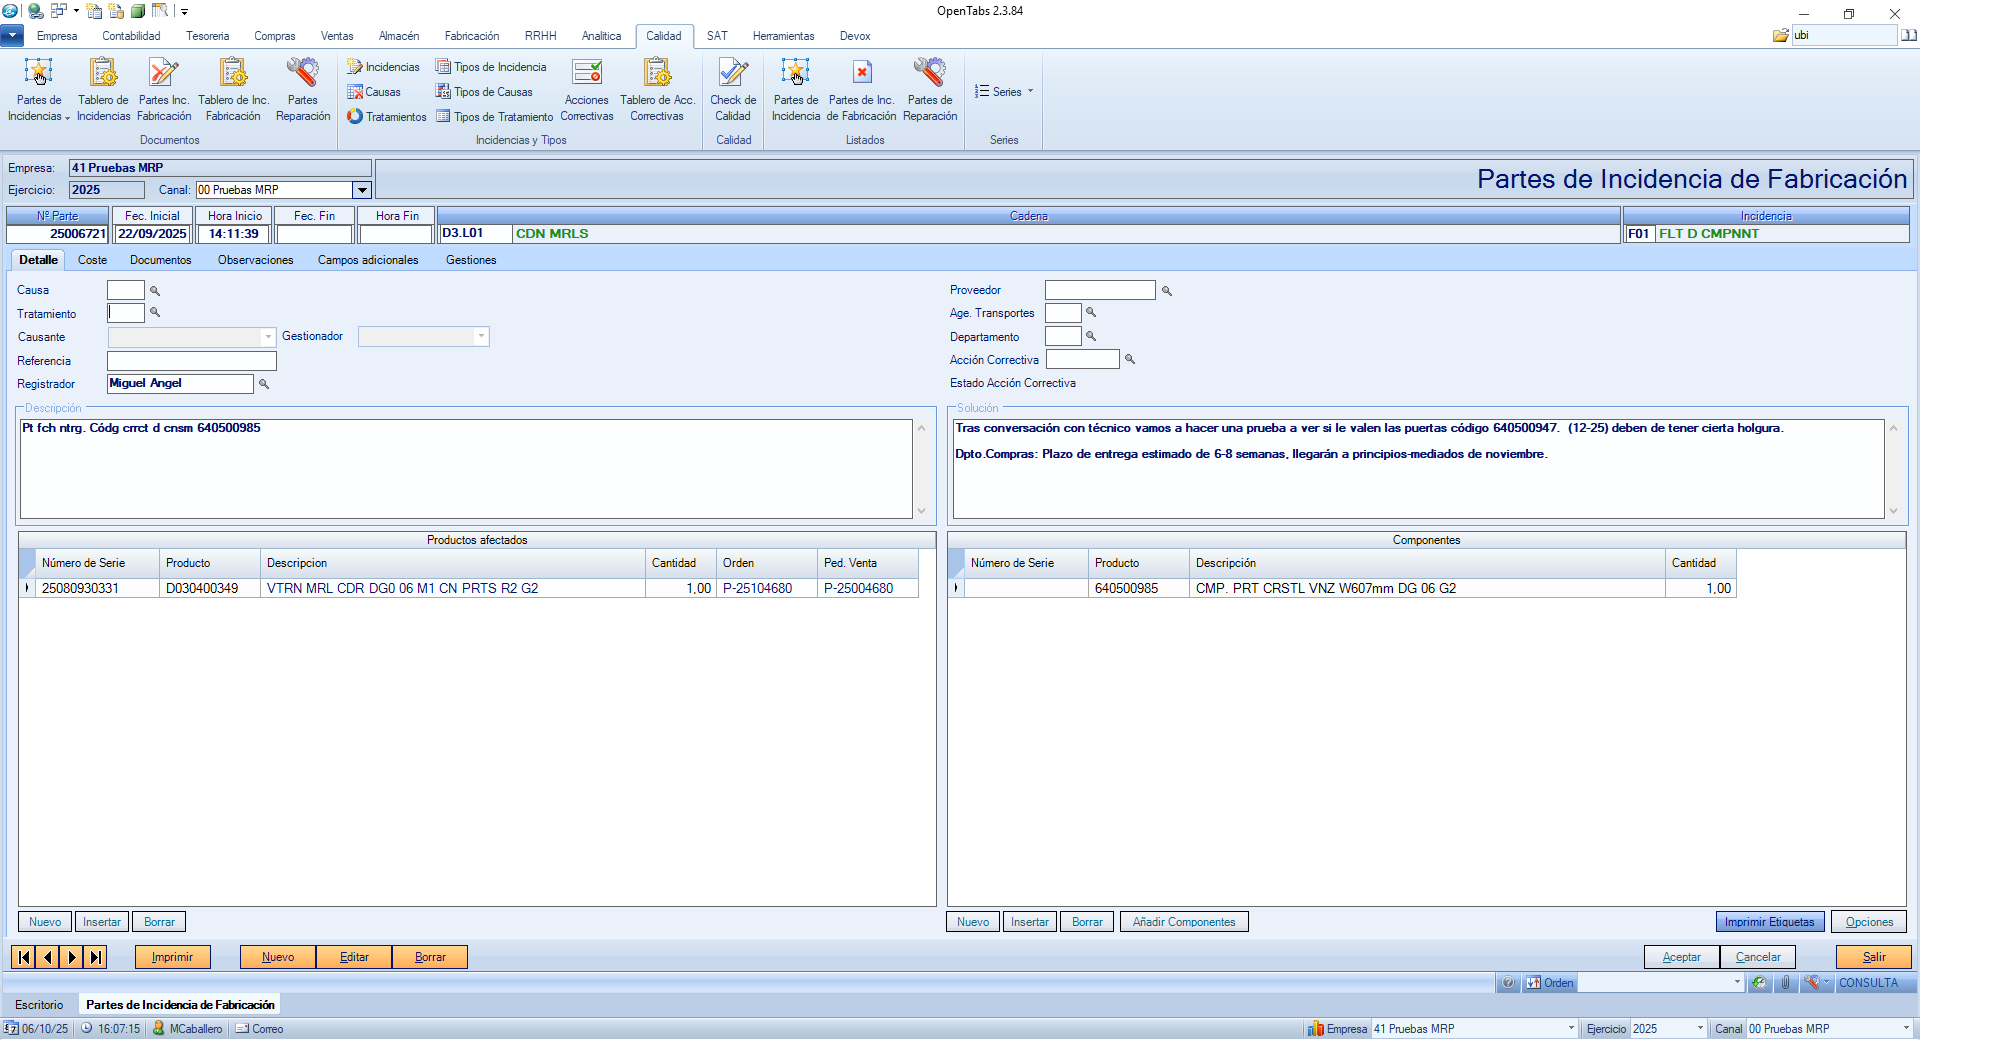Open the Series dropdown in ribbon
This screenshot has width=1992, height=1040.
tap(1005, 92)
